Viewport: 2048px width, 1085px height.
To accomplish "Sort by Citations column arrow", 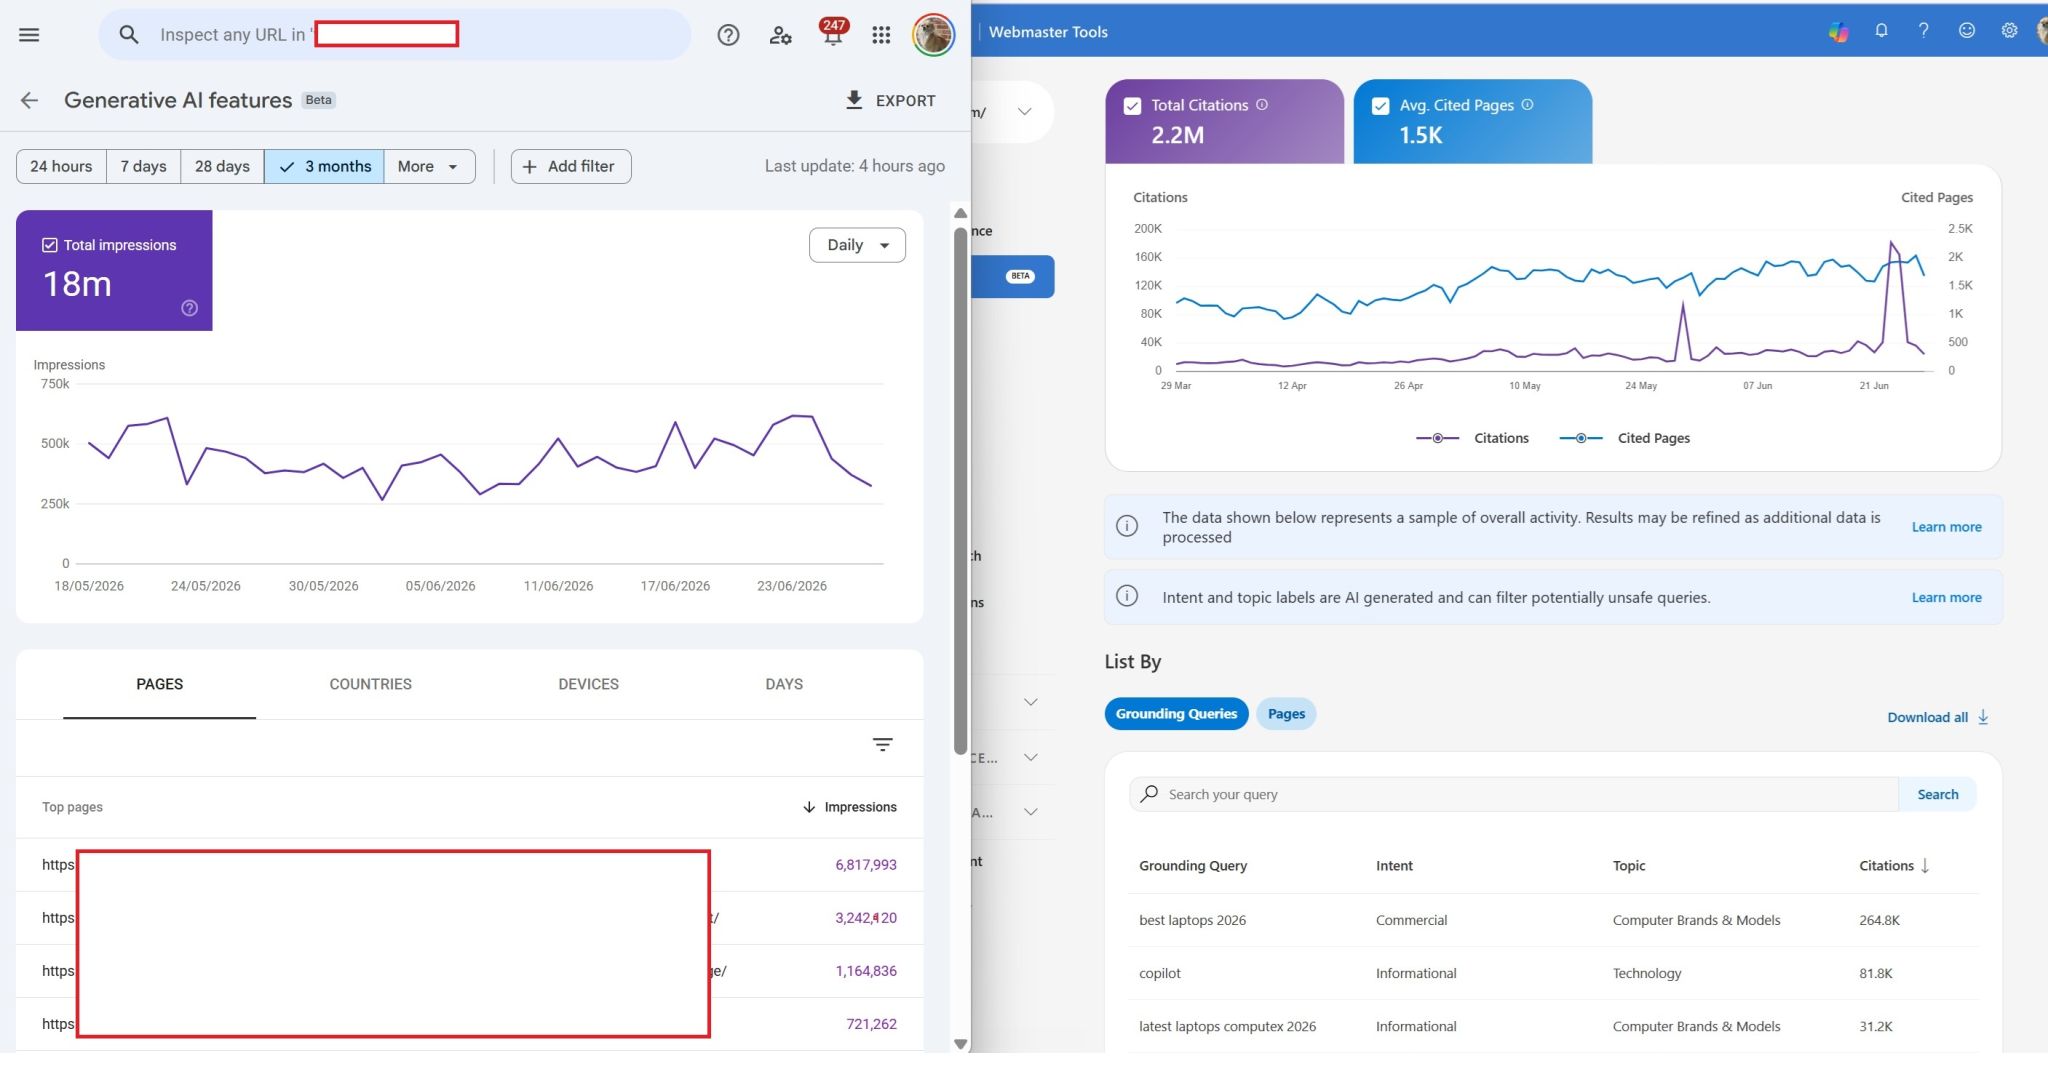I will (1925, 866).
